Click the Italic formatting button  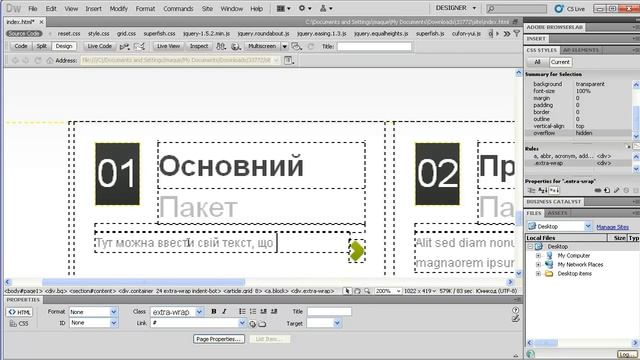(x=224, y=311)
